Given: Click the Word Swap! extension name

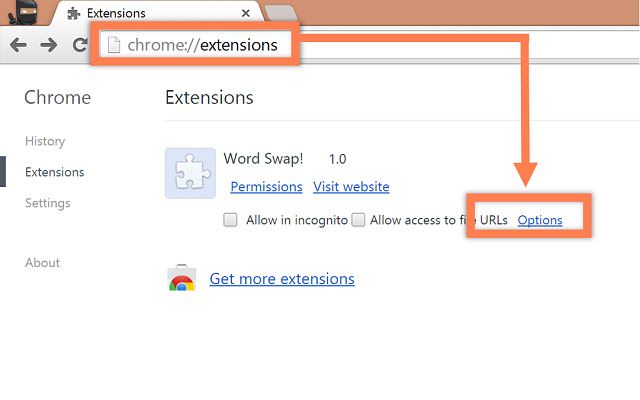Looking at the screenshot, I should pos(263,158).
